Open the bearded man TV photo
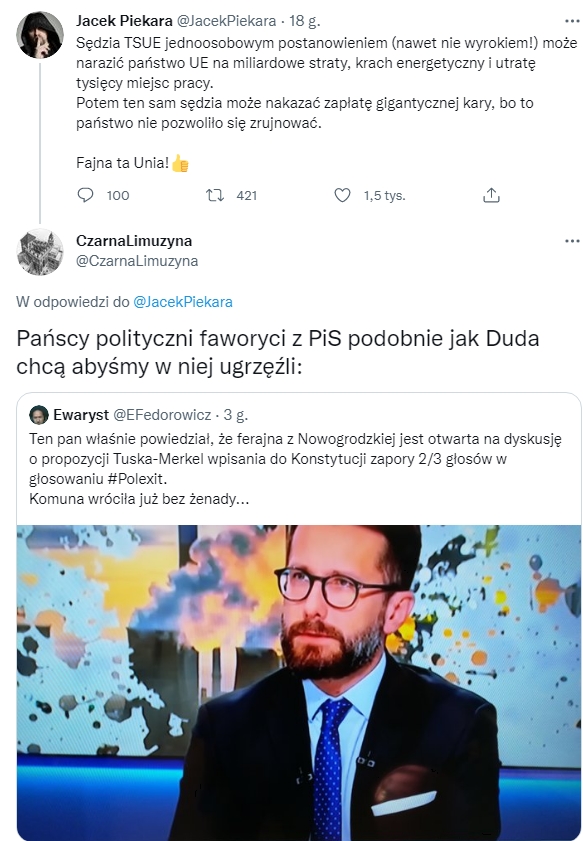This screenshot has height=841, width=583. pyautogui.click(x=299, y=682)
